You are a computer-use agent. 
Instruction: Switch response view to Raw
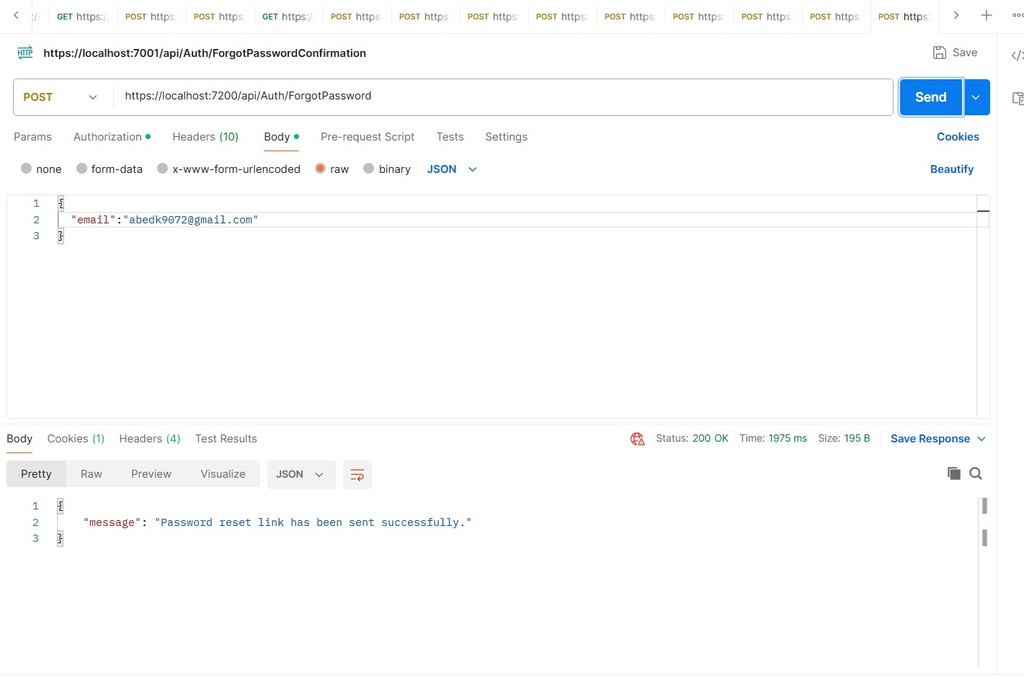91,474
